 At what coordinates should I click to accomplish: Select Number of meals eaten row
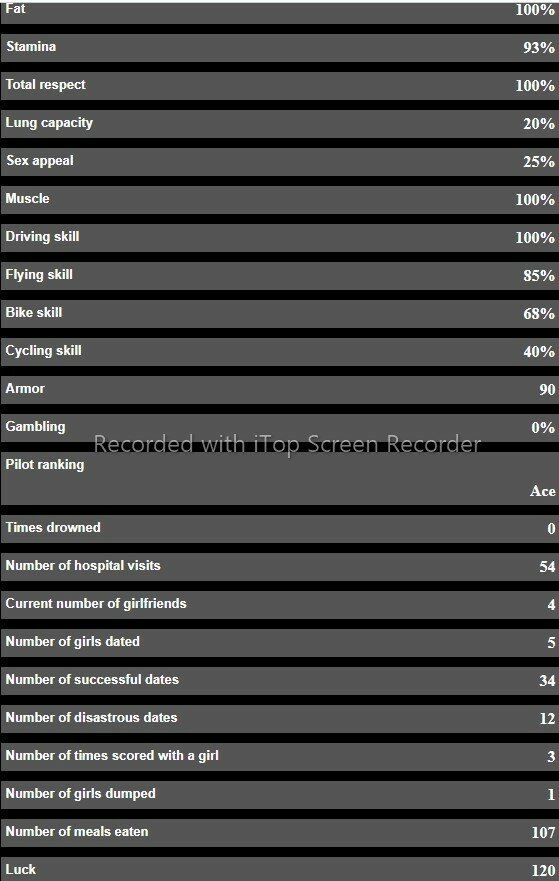(x=279, y=833)
